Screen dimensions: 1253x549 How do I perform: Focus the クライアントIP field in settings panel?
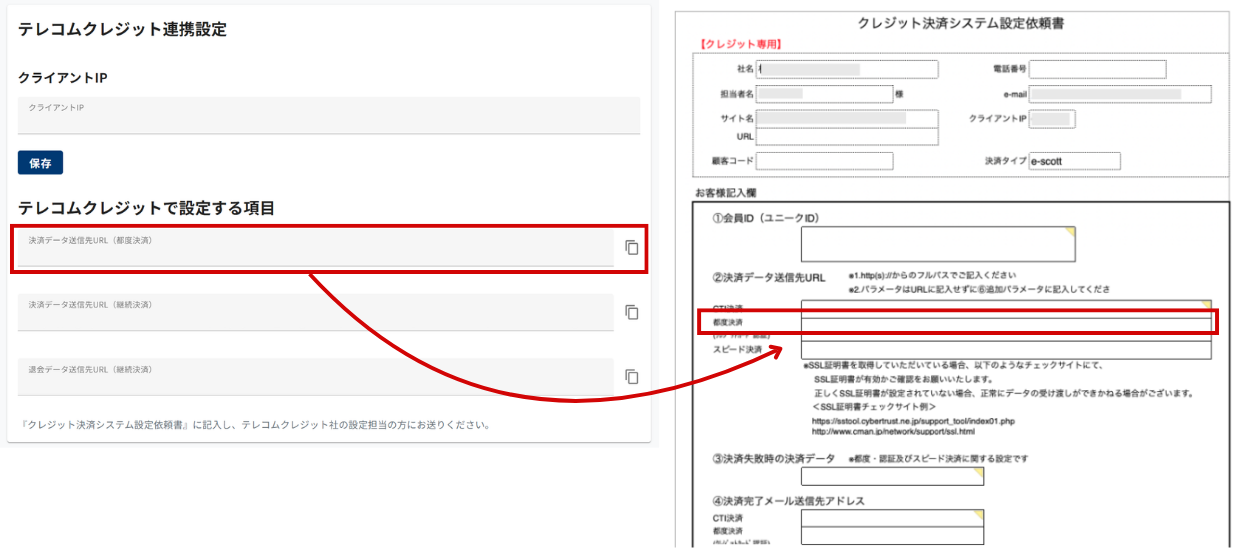(328, 118)
